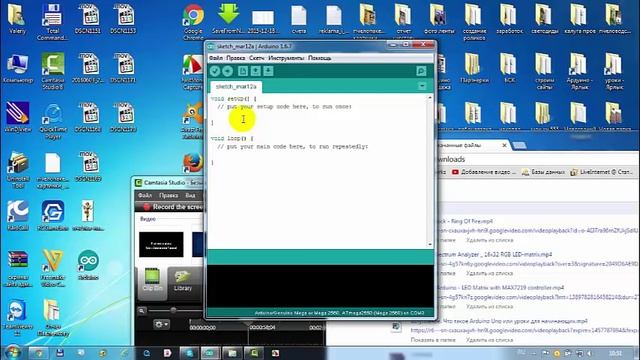Click Удалить из списка under MAX7219 download
This screenshot has height=360, width=640.
coord(489,306)
